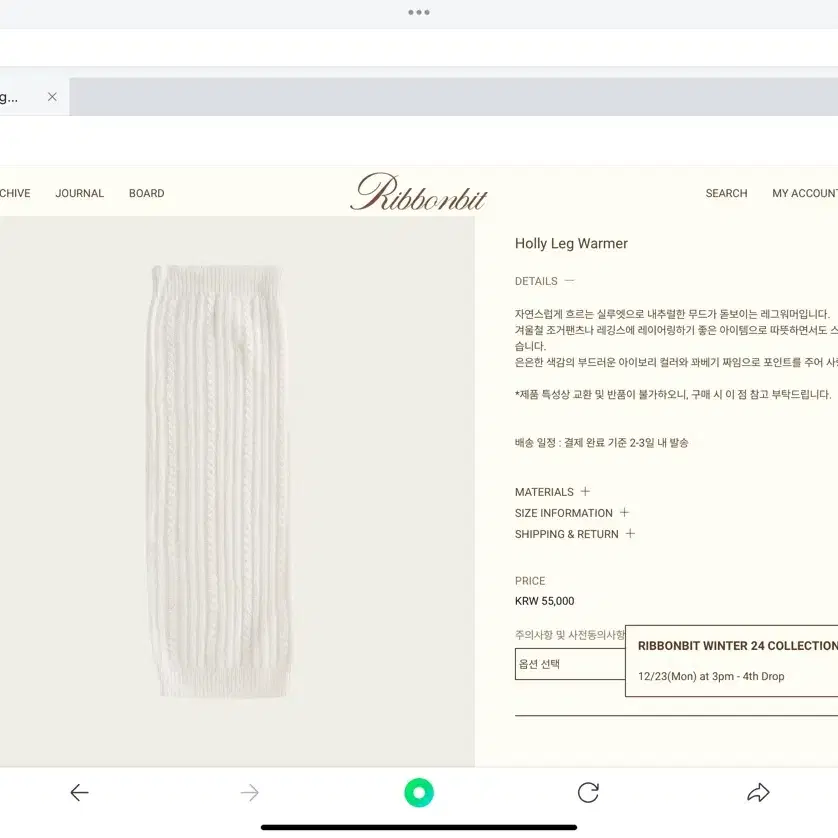Expand SHIPPING & RETURN section
Viewport: 838px width, 838px height.
(575, 534)
